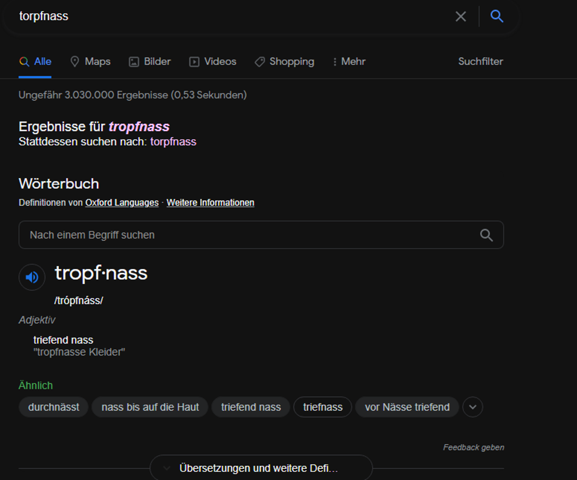Screen dimensions: 577x480
Task: Clear the search query with the X icon
Action: pyautogui.click(x=461, y=16)
